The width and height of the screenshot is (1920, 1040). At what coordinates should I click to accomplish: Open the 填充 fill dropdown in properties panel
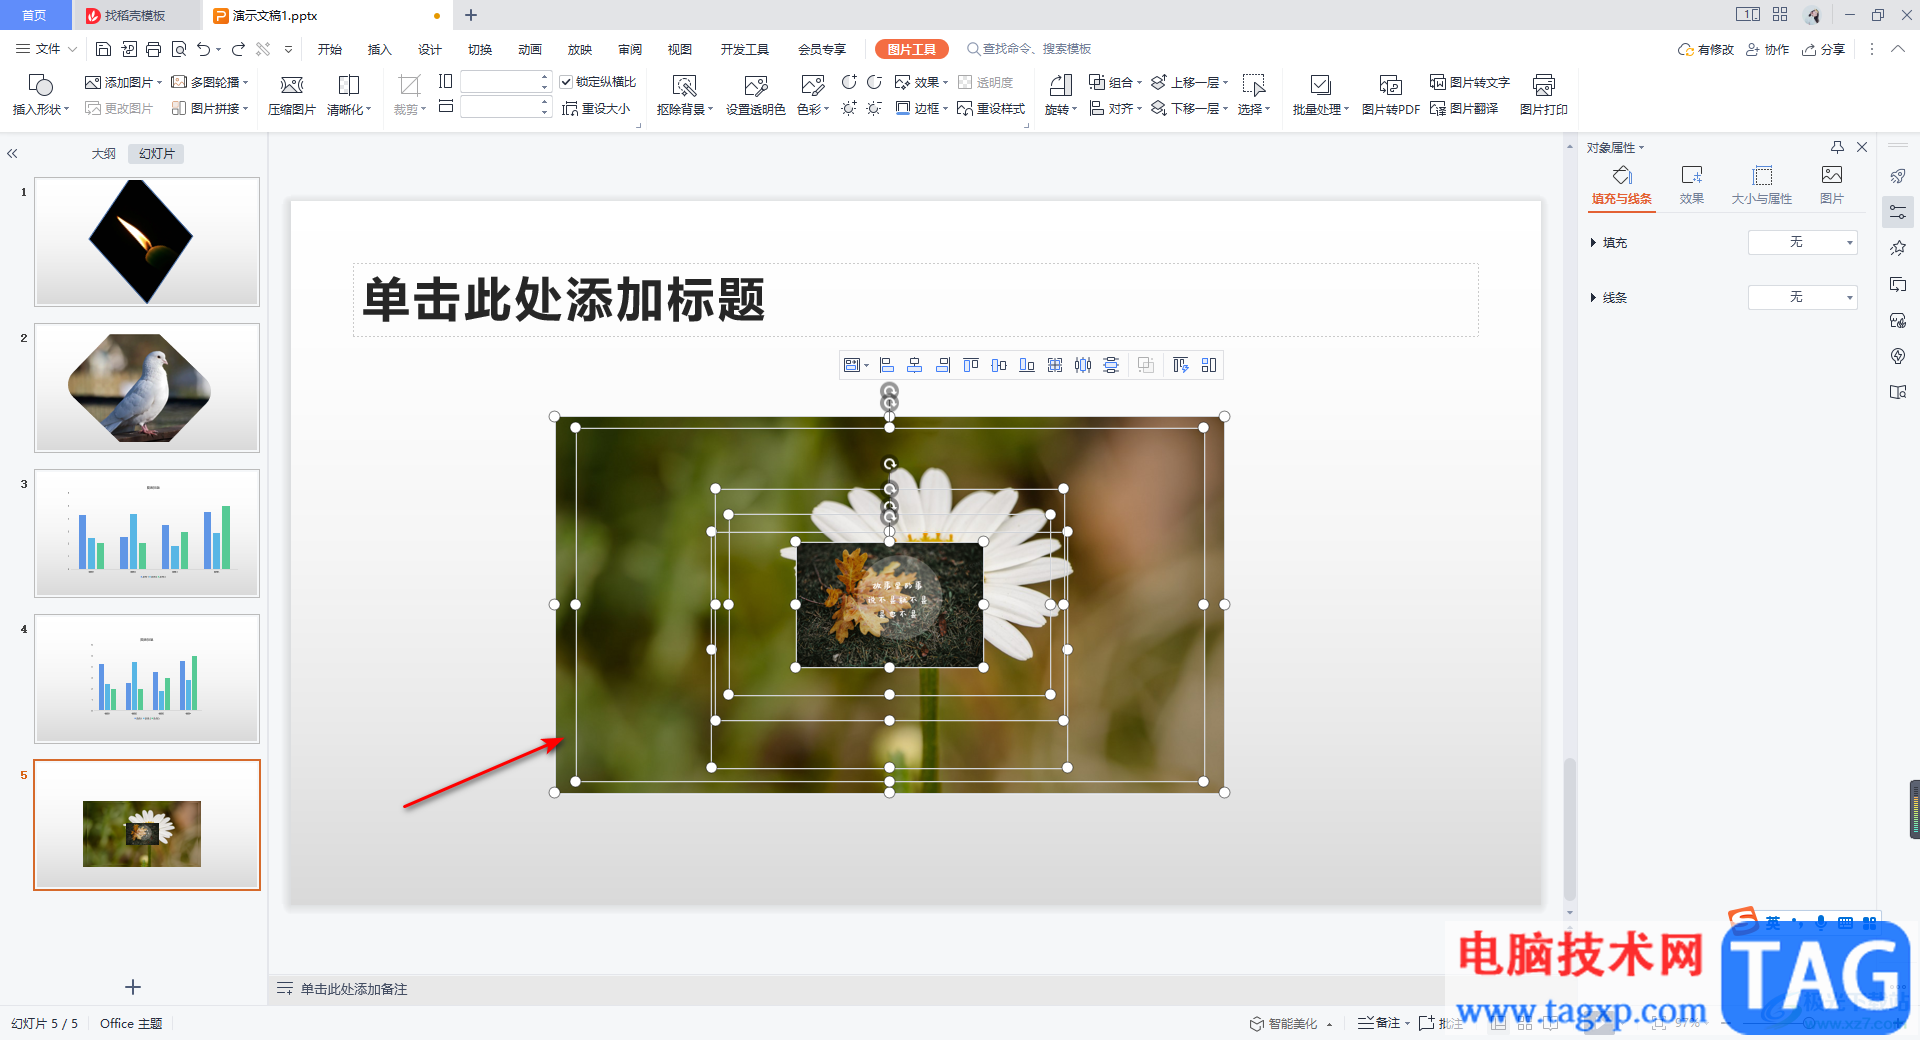(x=1802, y=242)
